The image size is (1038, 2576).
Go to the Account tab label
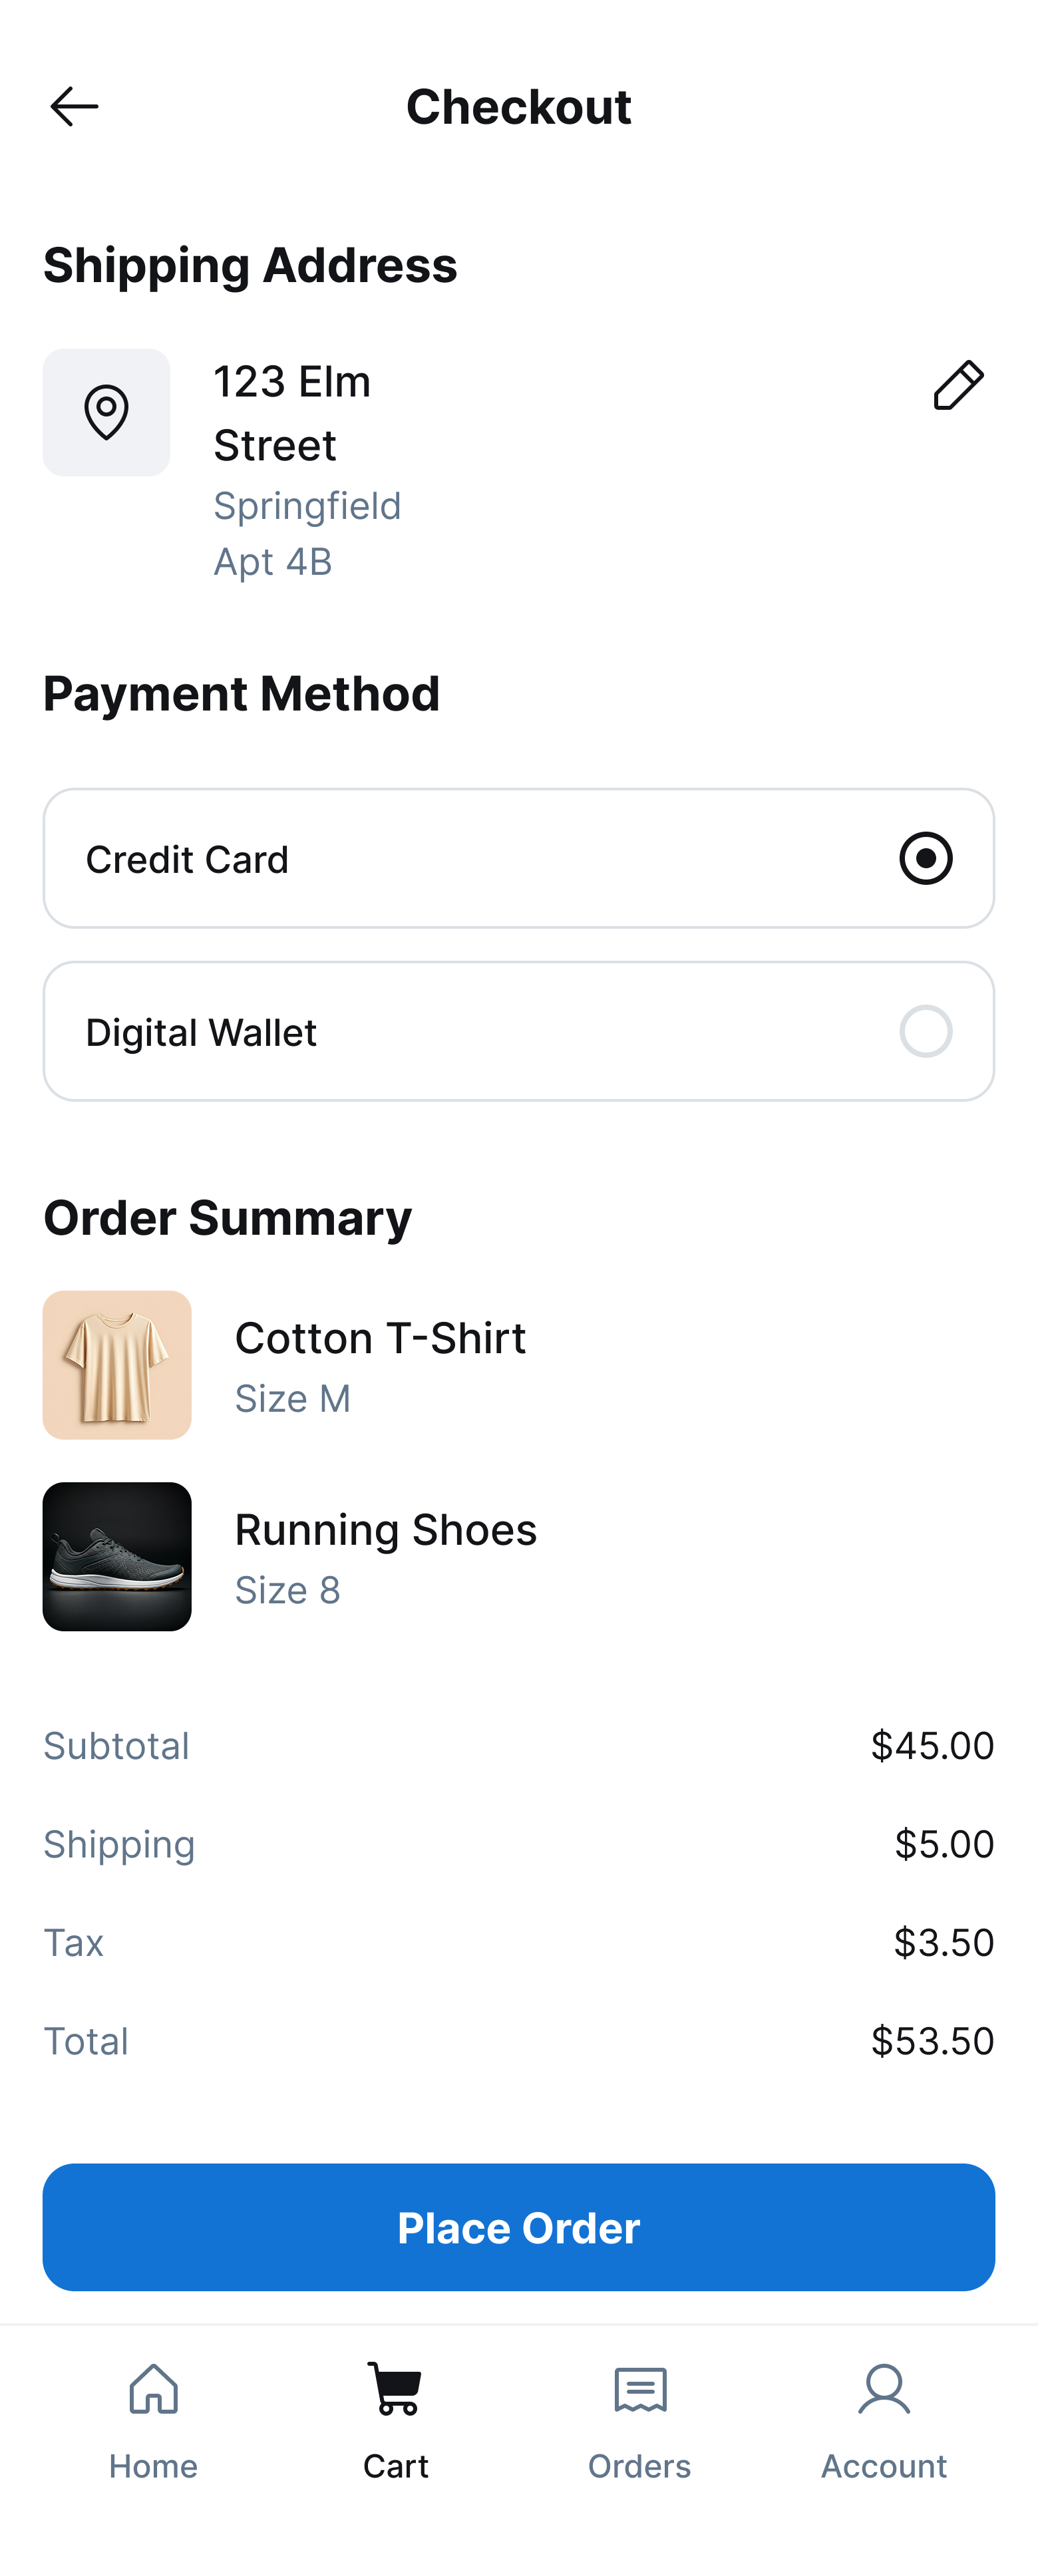coord(884,2466)
